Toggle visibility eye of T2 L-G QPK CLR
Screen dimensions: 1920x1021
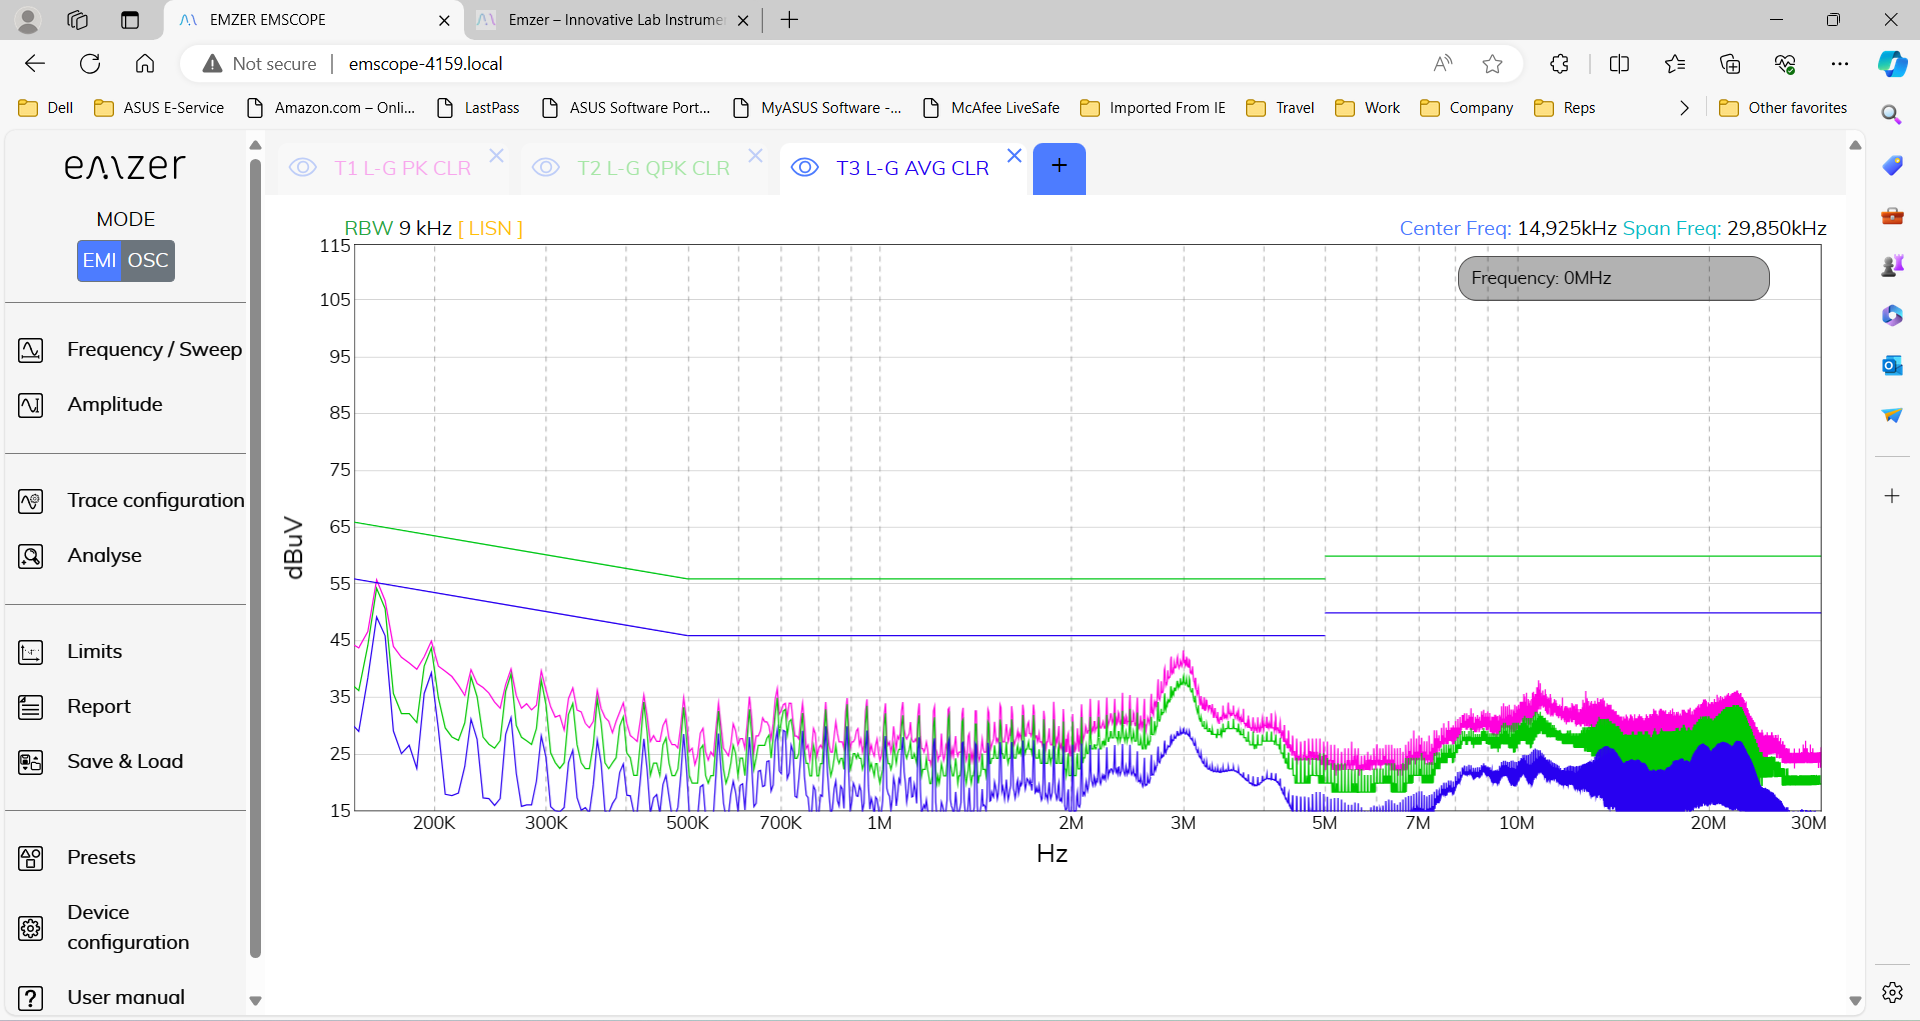pos(546,167)
